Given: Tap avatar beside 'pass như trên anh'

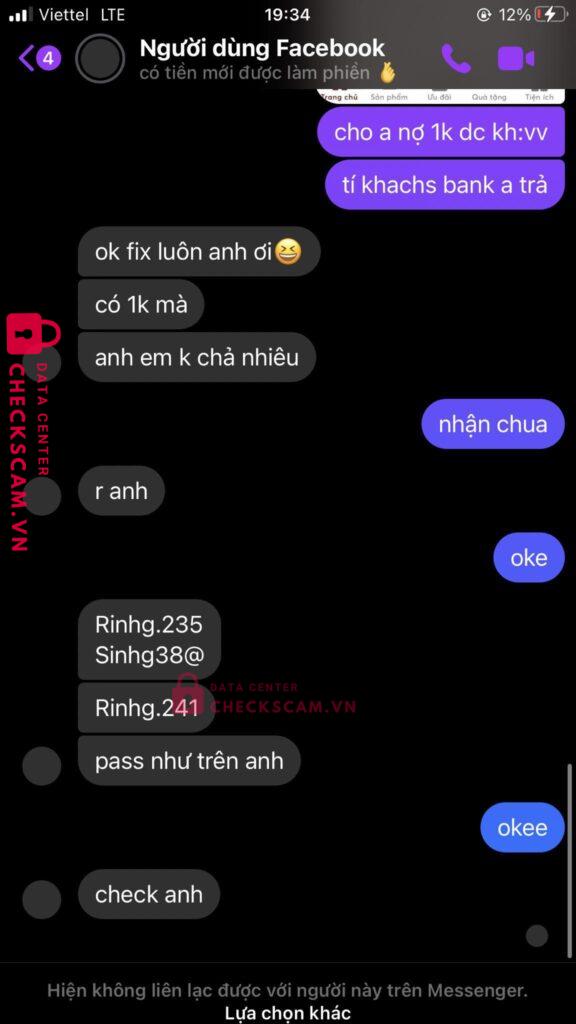Looking at the screenshot, I should [x=42, y=765].
